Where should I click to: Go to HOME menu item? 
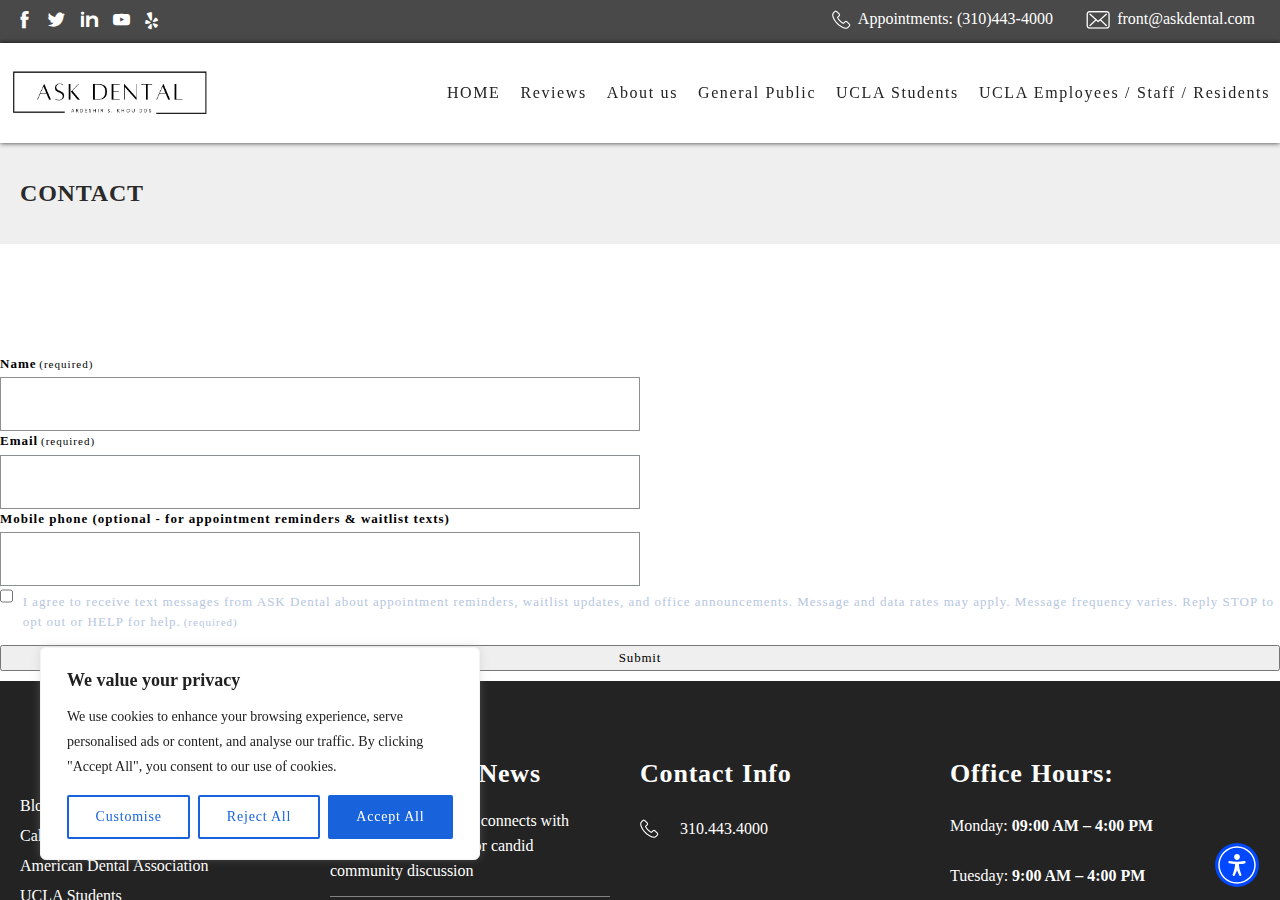pos(473,93)
